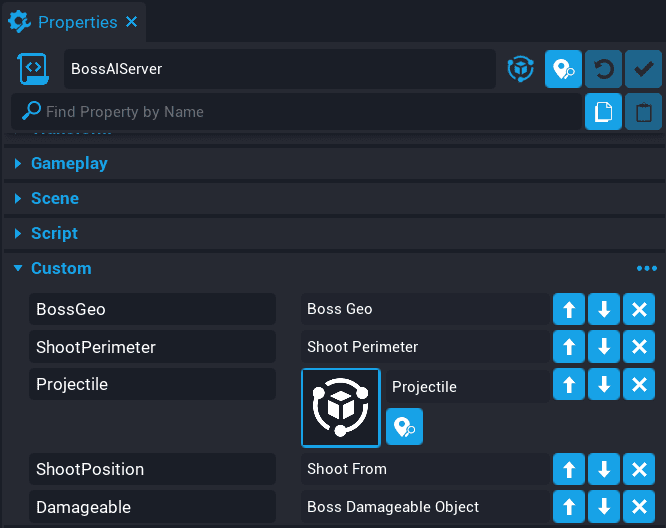Select the Properties tab
This screenshot has height=528, width=666.
click(76, 21)
